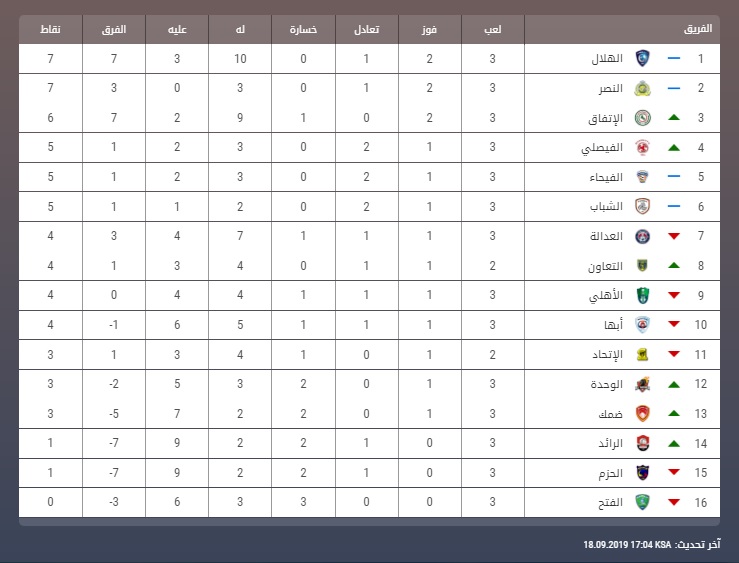Select the خسارة column header
Image resolution: width=739 pixels, height=563 pixels.
303,29
